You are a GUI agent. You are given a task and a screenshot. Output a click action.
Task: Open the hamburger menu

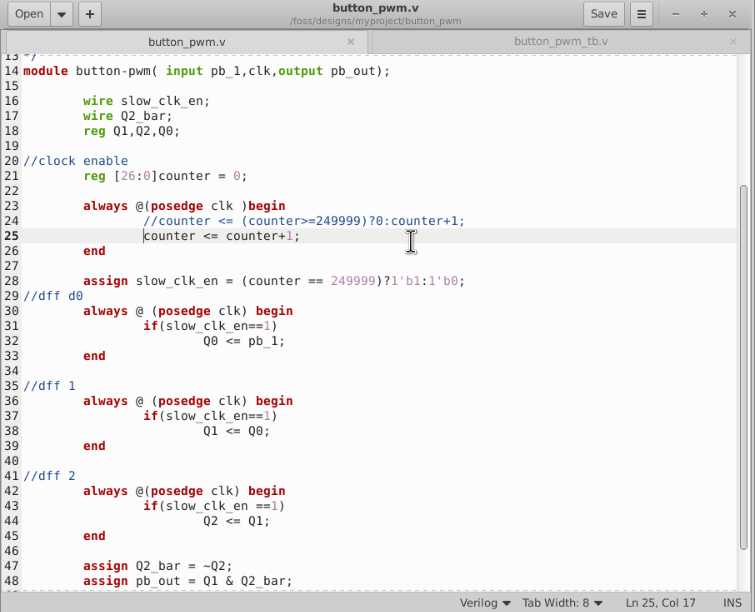pyautogui.click(x=641, y=14)
